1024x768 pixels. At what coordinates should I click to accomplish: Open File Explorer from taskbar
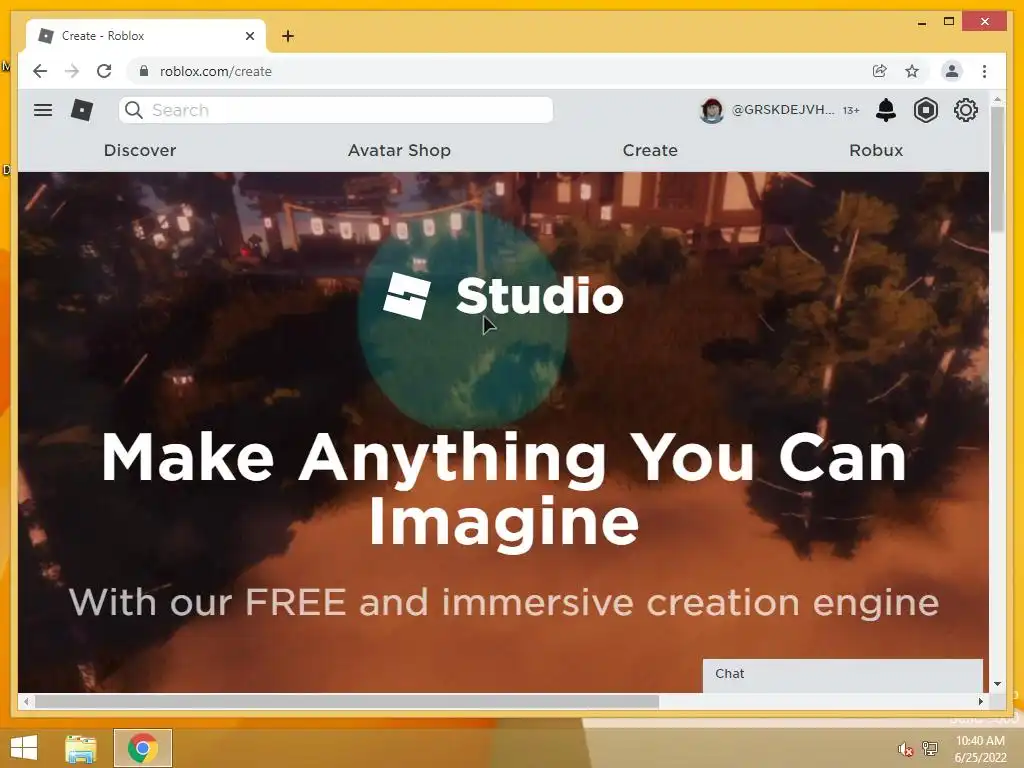click(x=81, y=748)
